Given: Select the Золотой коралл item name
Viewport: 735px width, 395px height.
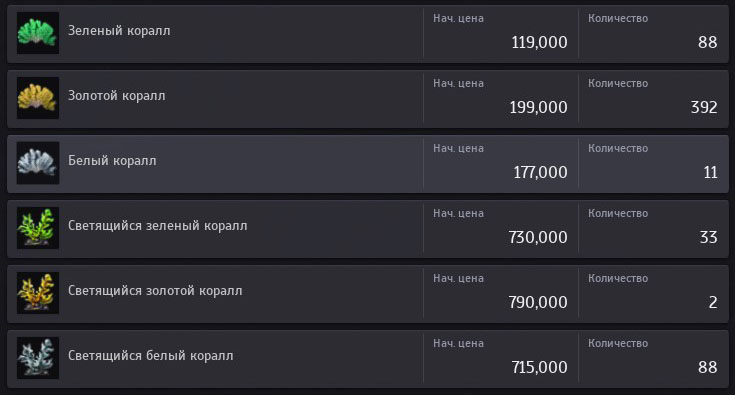Looking at the screenshot, I should (117, 96).
